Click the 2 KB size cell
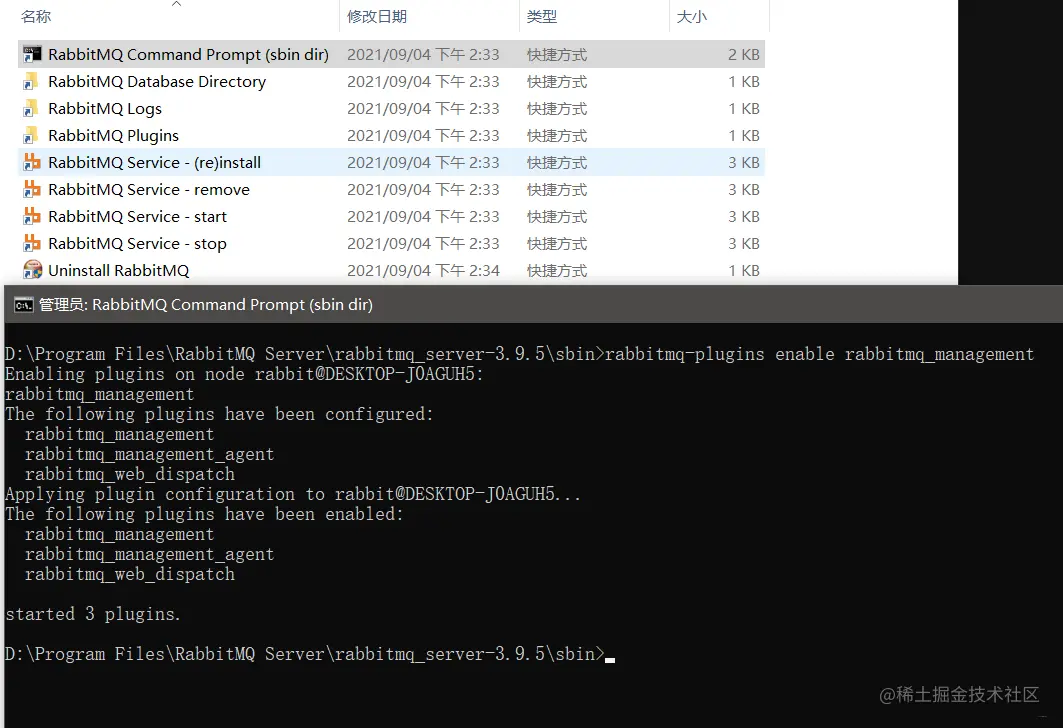Screen dimensions: 1063x728 point(744,54)
